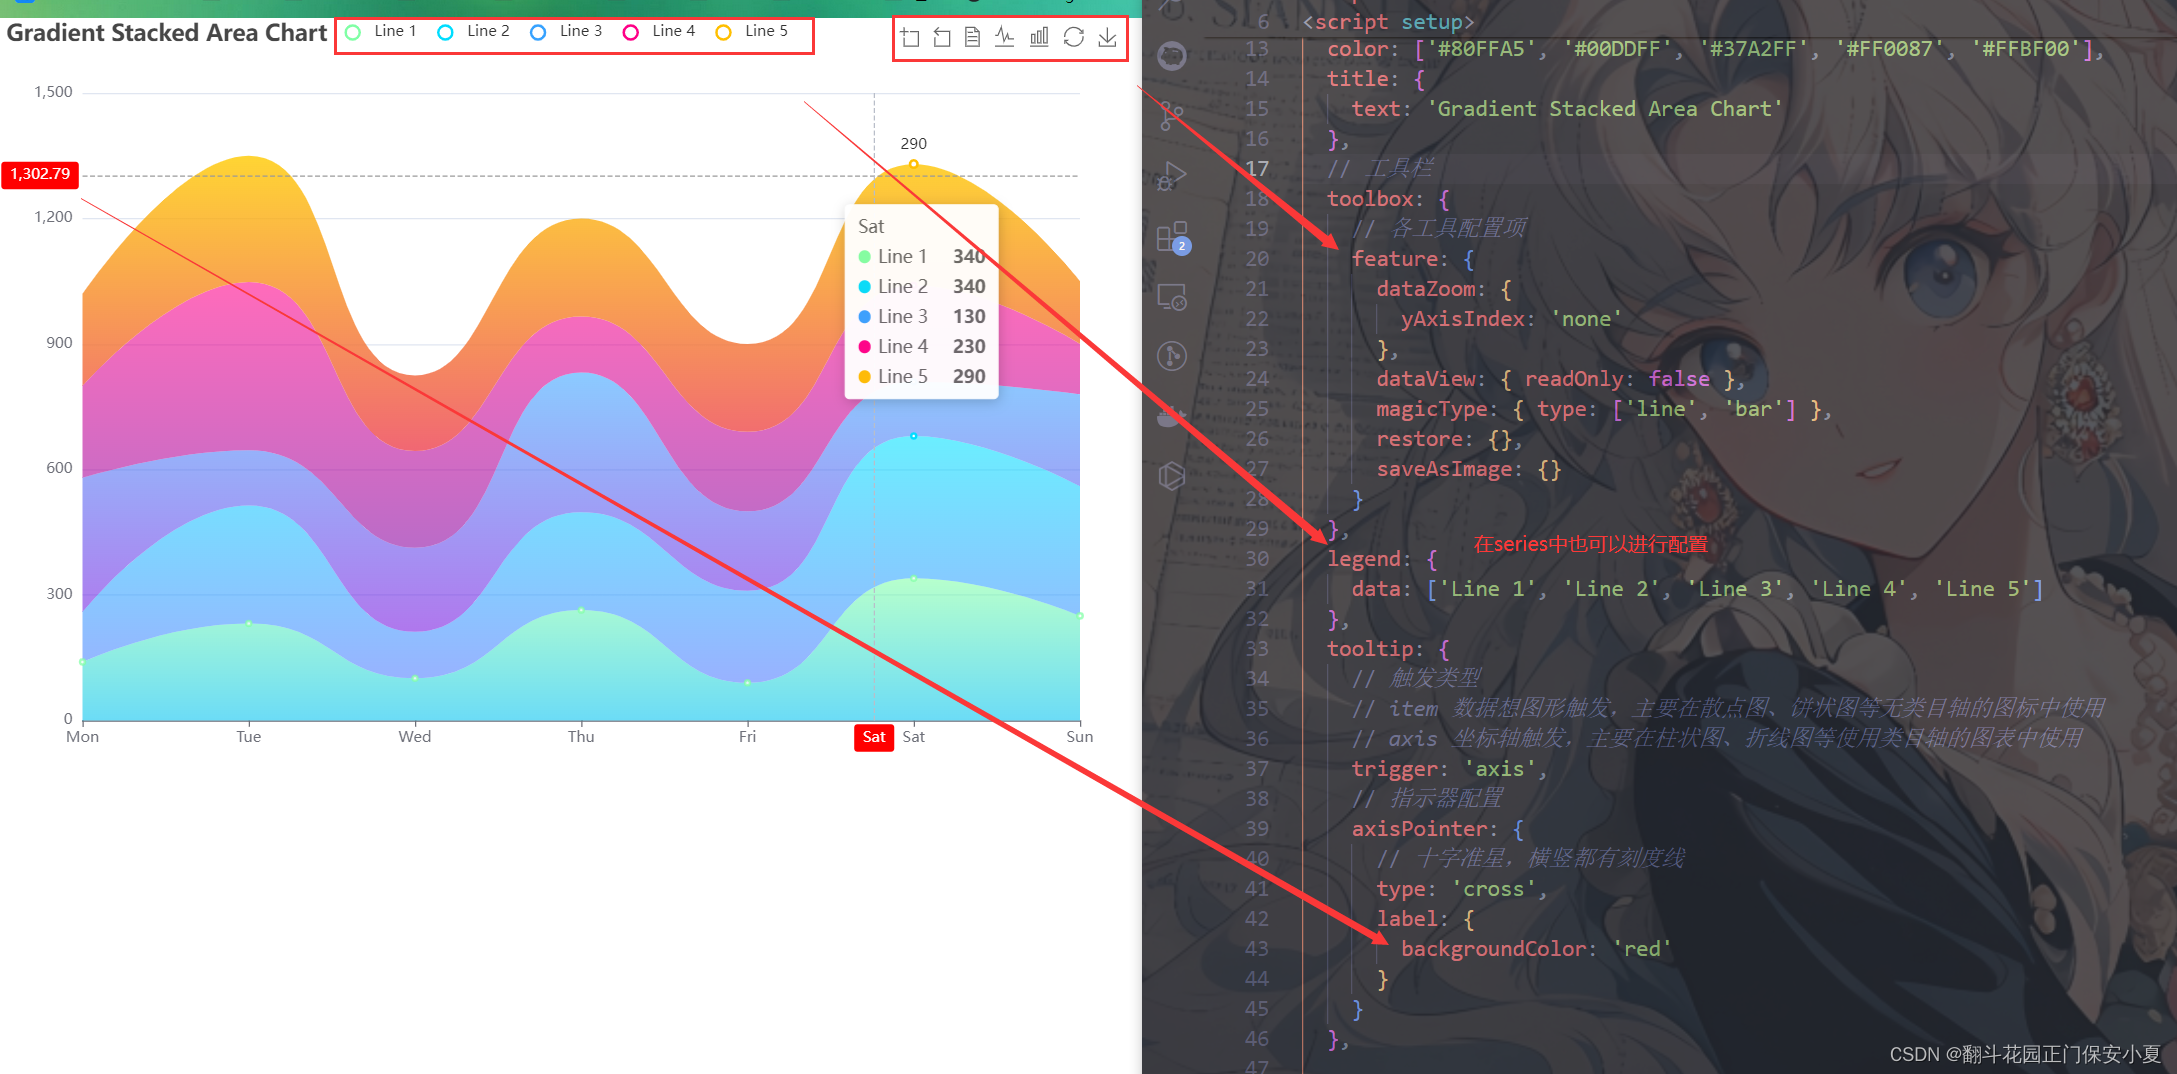
Task: Click the red Sat axis pointer label
Action: coord(874,737)
